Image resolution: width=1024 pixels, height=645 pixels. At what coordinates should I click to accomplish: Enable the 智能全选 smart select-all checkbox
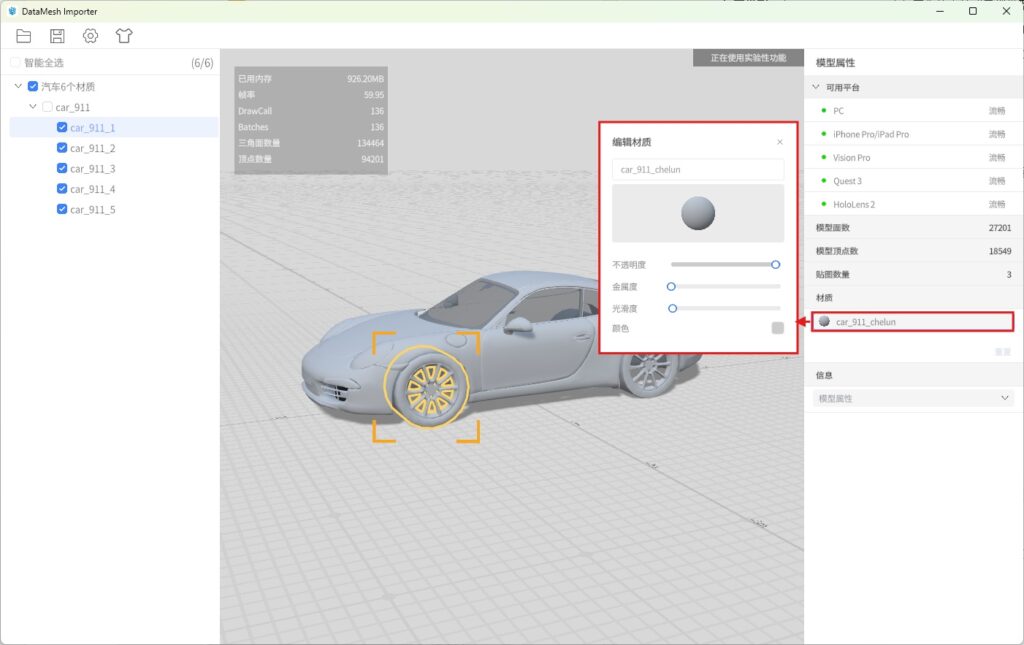[x=15, y=62]
